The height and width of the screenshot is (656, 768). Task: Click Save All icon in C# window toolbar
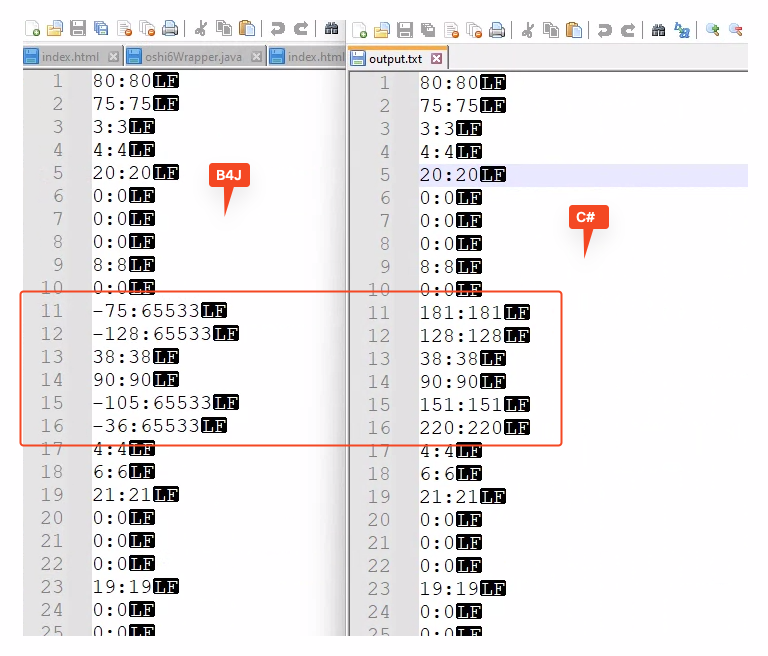pyautogui.click(x=428, y=30)
